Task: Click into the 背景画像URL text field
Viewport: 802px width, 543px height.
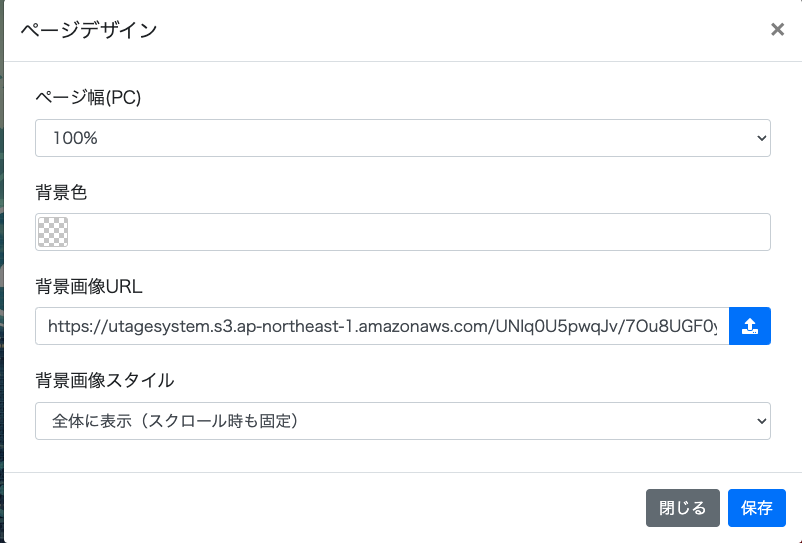Action: (381, 326)
